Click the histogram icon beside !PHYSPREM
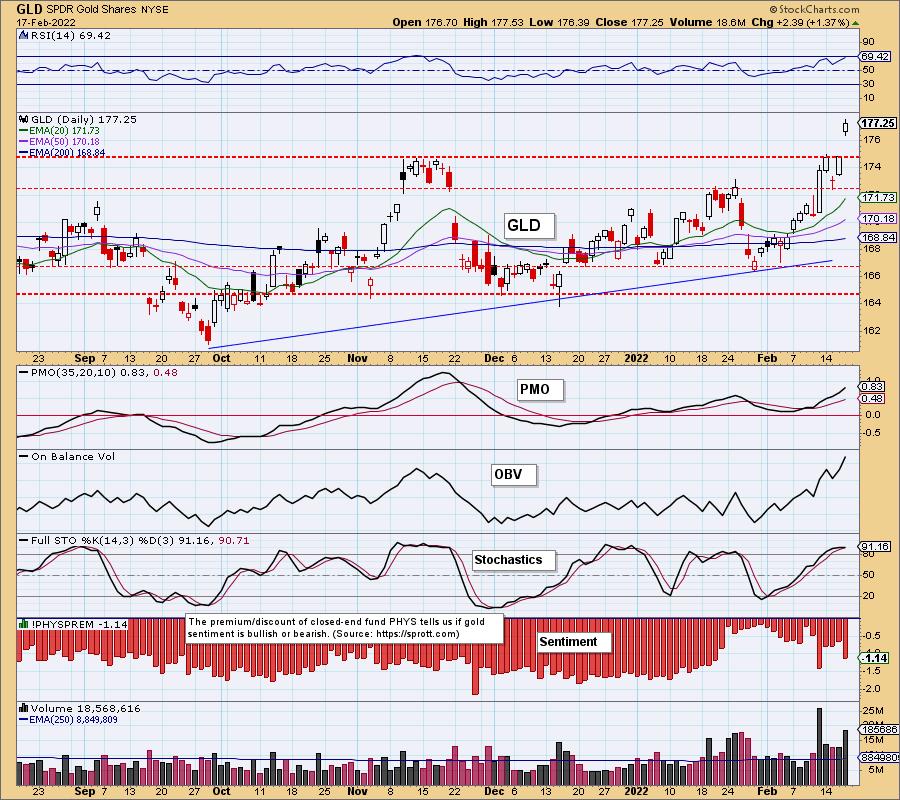The height and width of the screenshot is (800, 900). pos(24,624)
